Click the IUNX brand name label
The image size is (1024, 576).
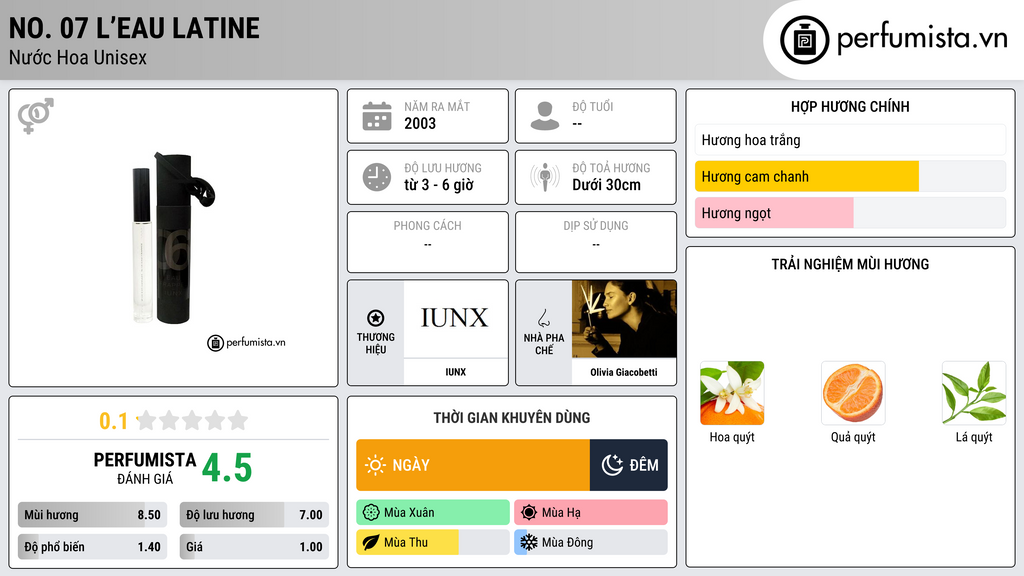click(x=456, y=372)
